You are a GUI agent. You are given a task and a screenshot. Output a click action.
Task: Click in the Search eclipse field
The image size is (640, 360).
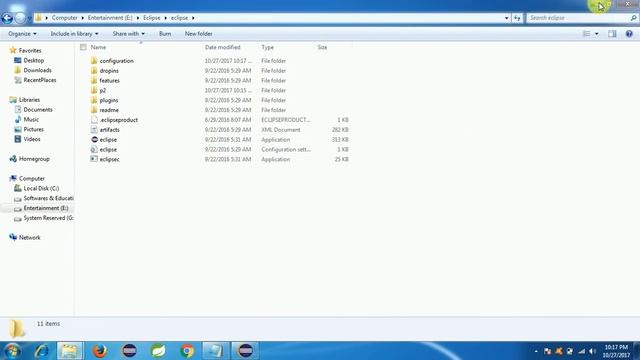click(x=578, y=18)
